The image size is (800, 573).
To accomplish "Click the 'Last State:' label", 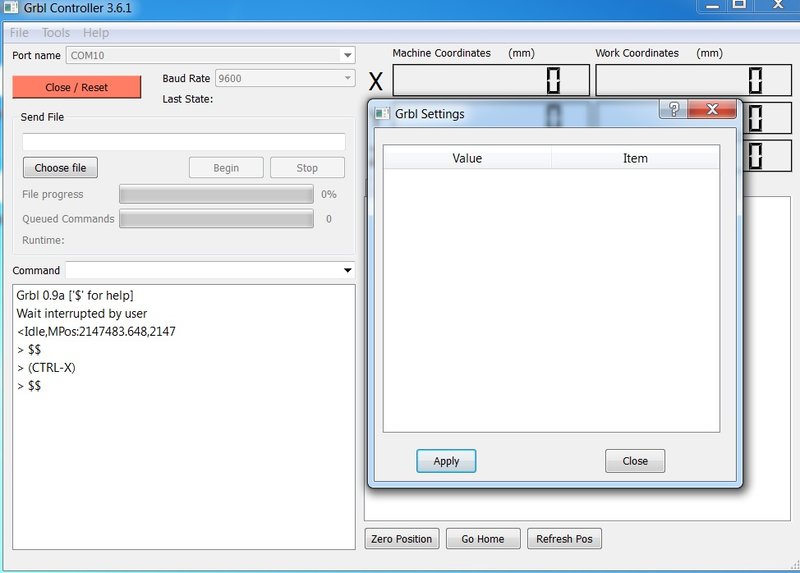I will point(188,99).
